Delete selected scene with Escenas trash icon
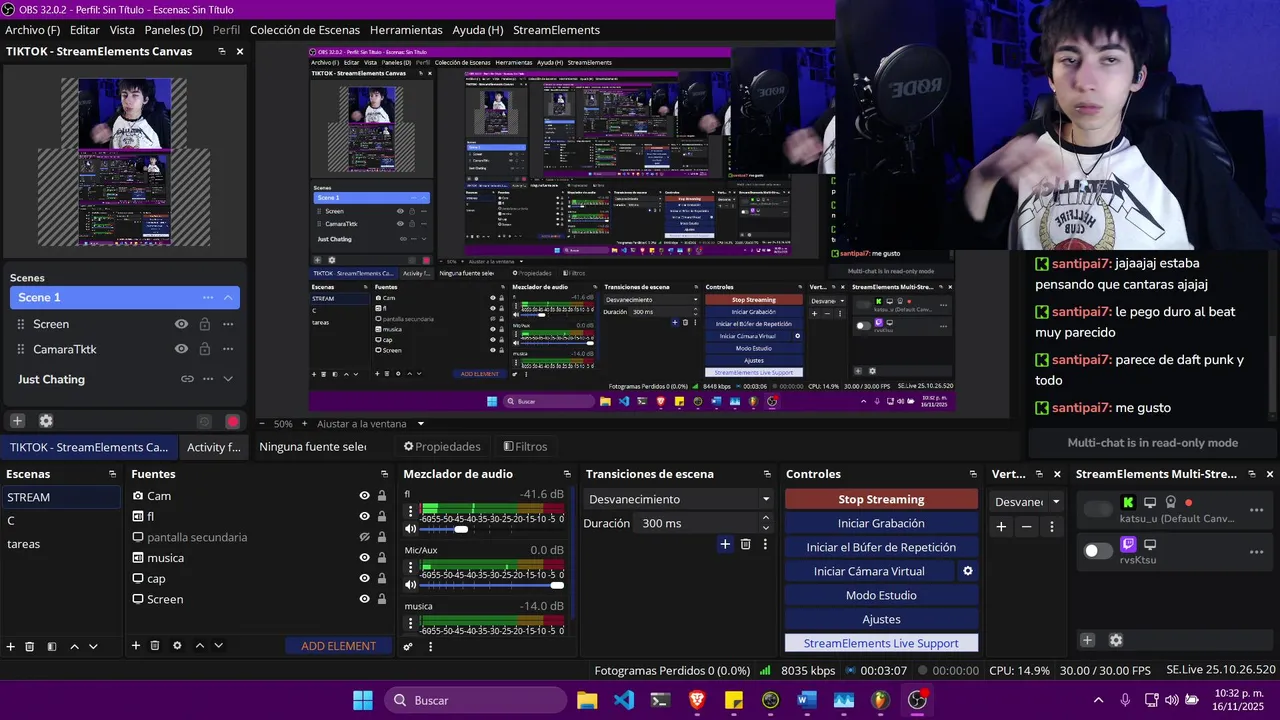Screen dimensions: 1280x720 pos(30,646)
